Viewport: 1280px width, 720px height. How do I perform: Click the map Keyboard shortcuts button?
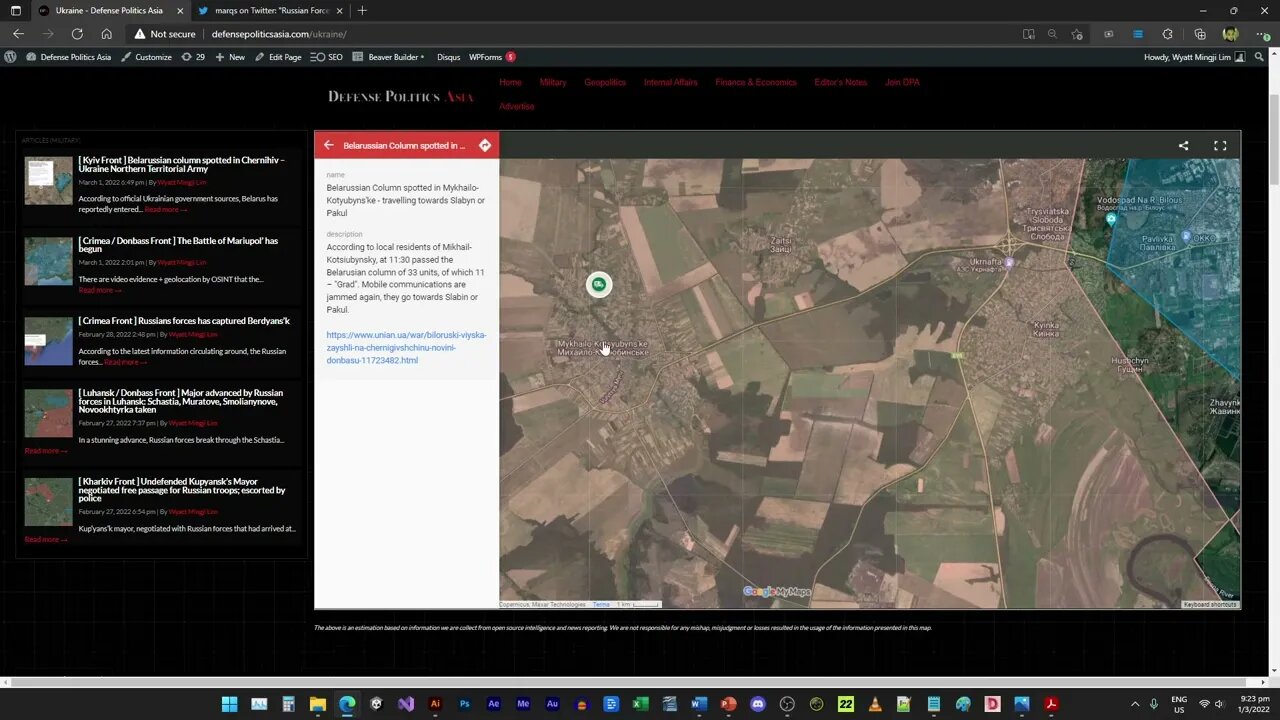click(x=1210, y=605)
